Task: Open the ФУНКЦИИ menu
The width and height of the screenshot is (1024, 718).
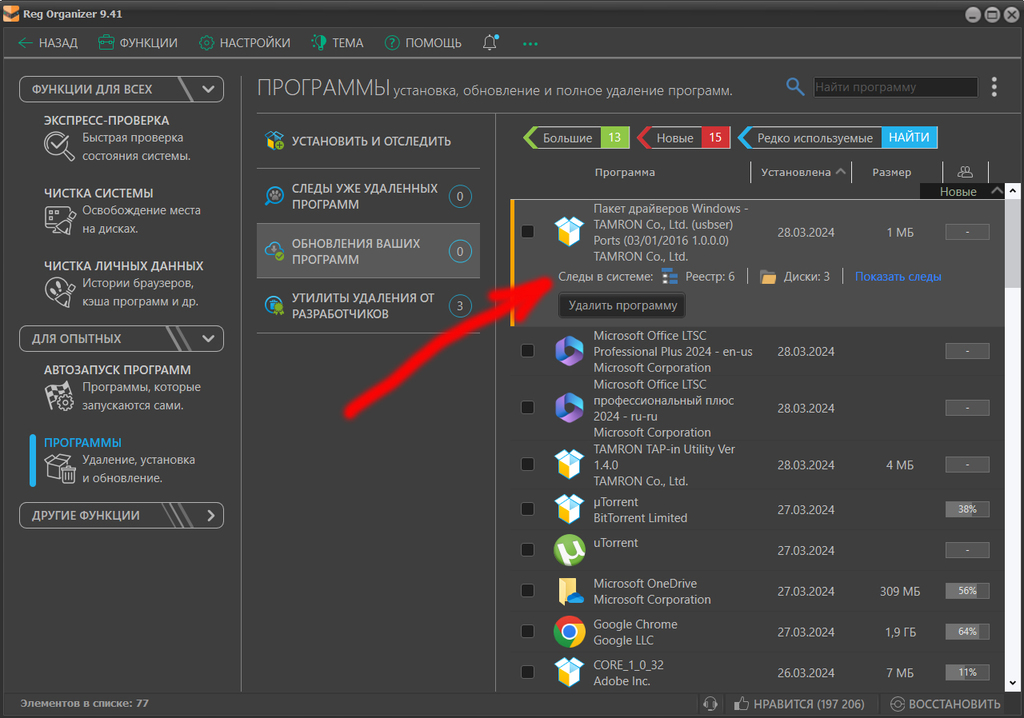Action: point(138,43)
